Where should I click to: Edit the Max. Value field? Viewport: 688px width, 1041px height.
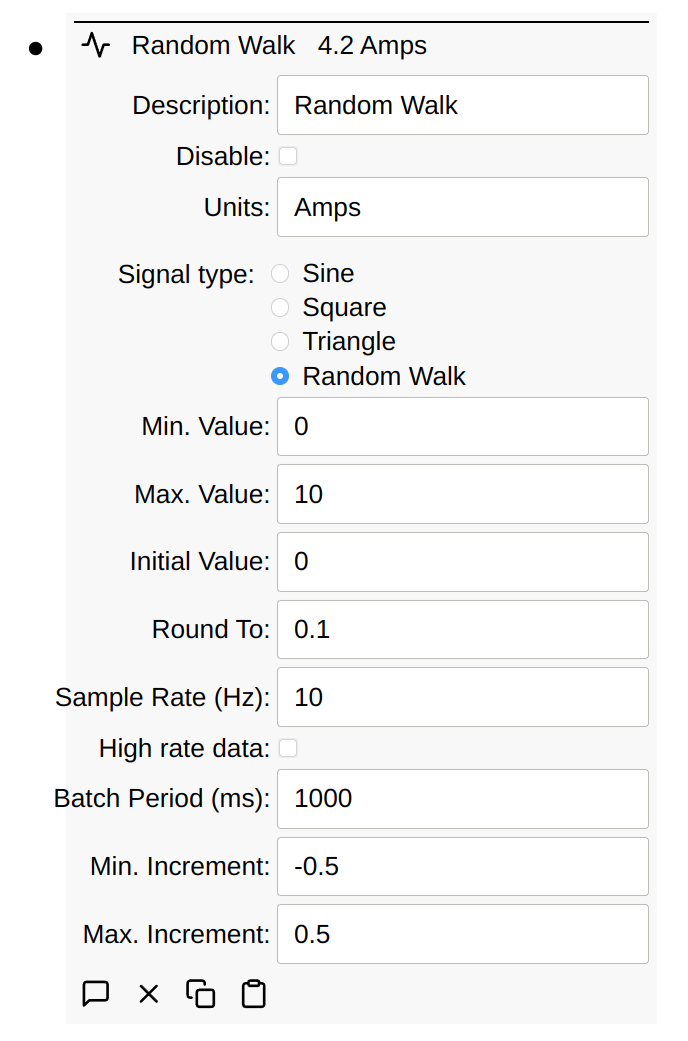[x=462, y=494]
